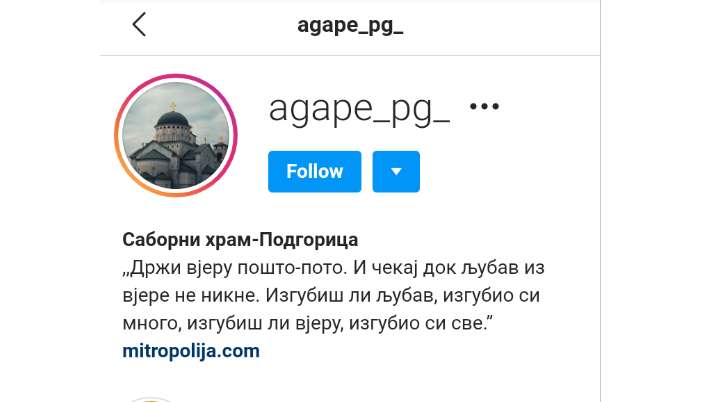
Task: Tap the gradient story ring around the avatar
Action: pyautogui.click(x=176, y=136)
